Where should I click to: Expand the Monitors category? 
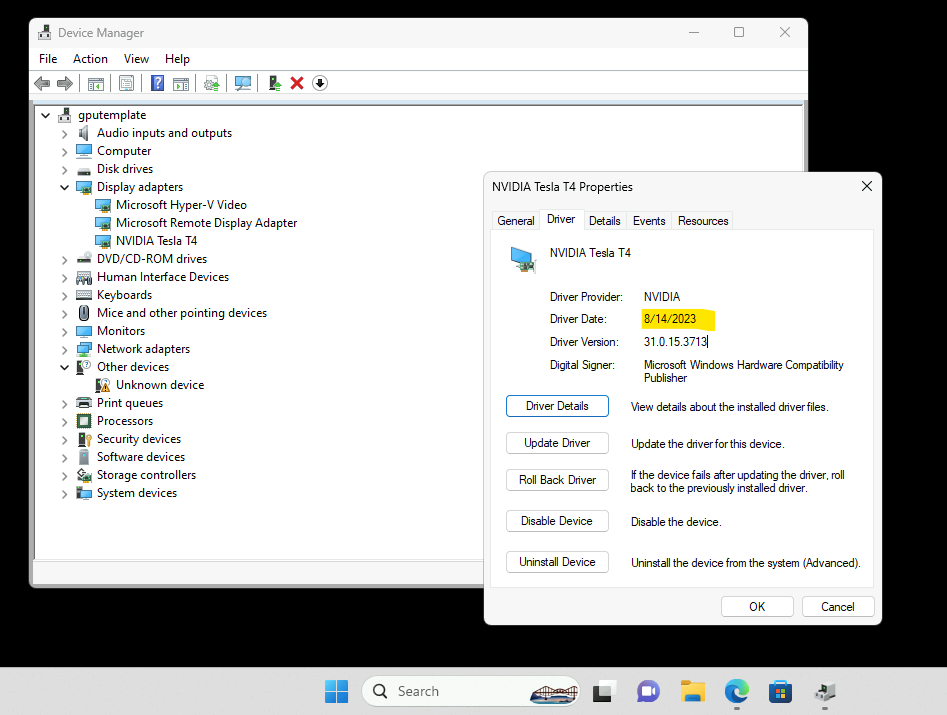65,332
